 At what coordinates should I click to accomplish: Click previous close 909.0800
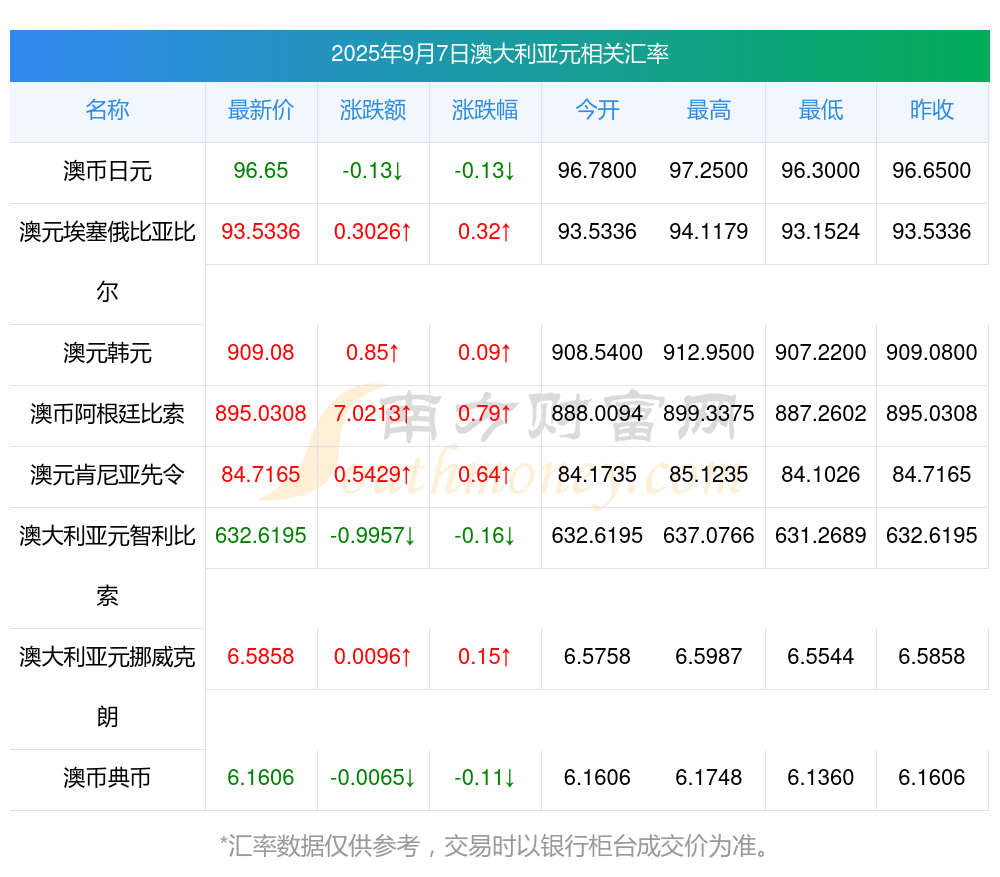coord(932,353)
